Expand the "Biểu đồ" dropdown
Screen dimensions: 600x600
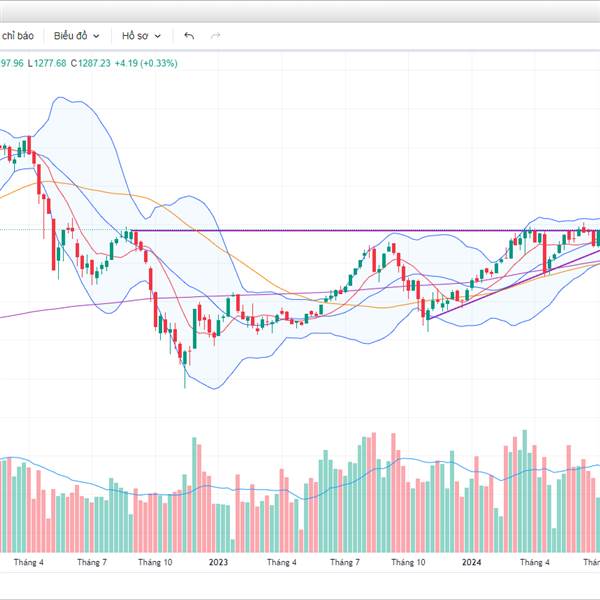pyautogui.click(x=76, y=36)
